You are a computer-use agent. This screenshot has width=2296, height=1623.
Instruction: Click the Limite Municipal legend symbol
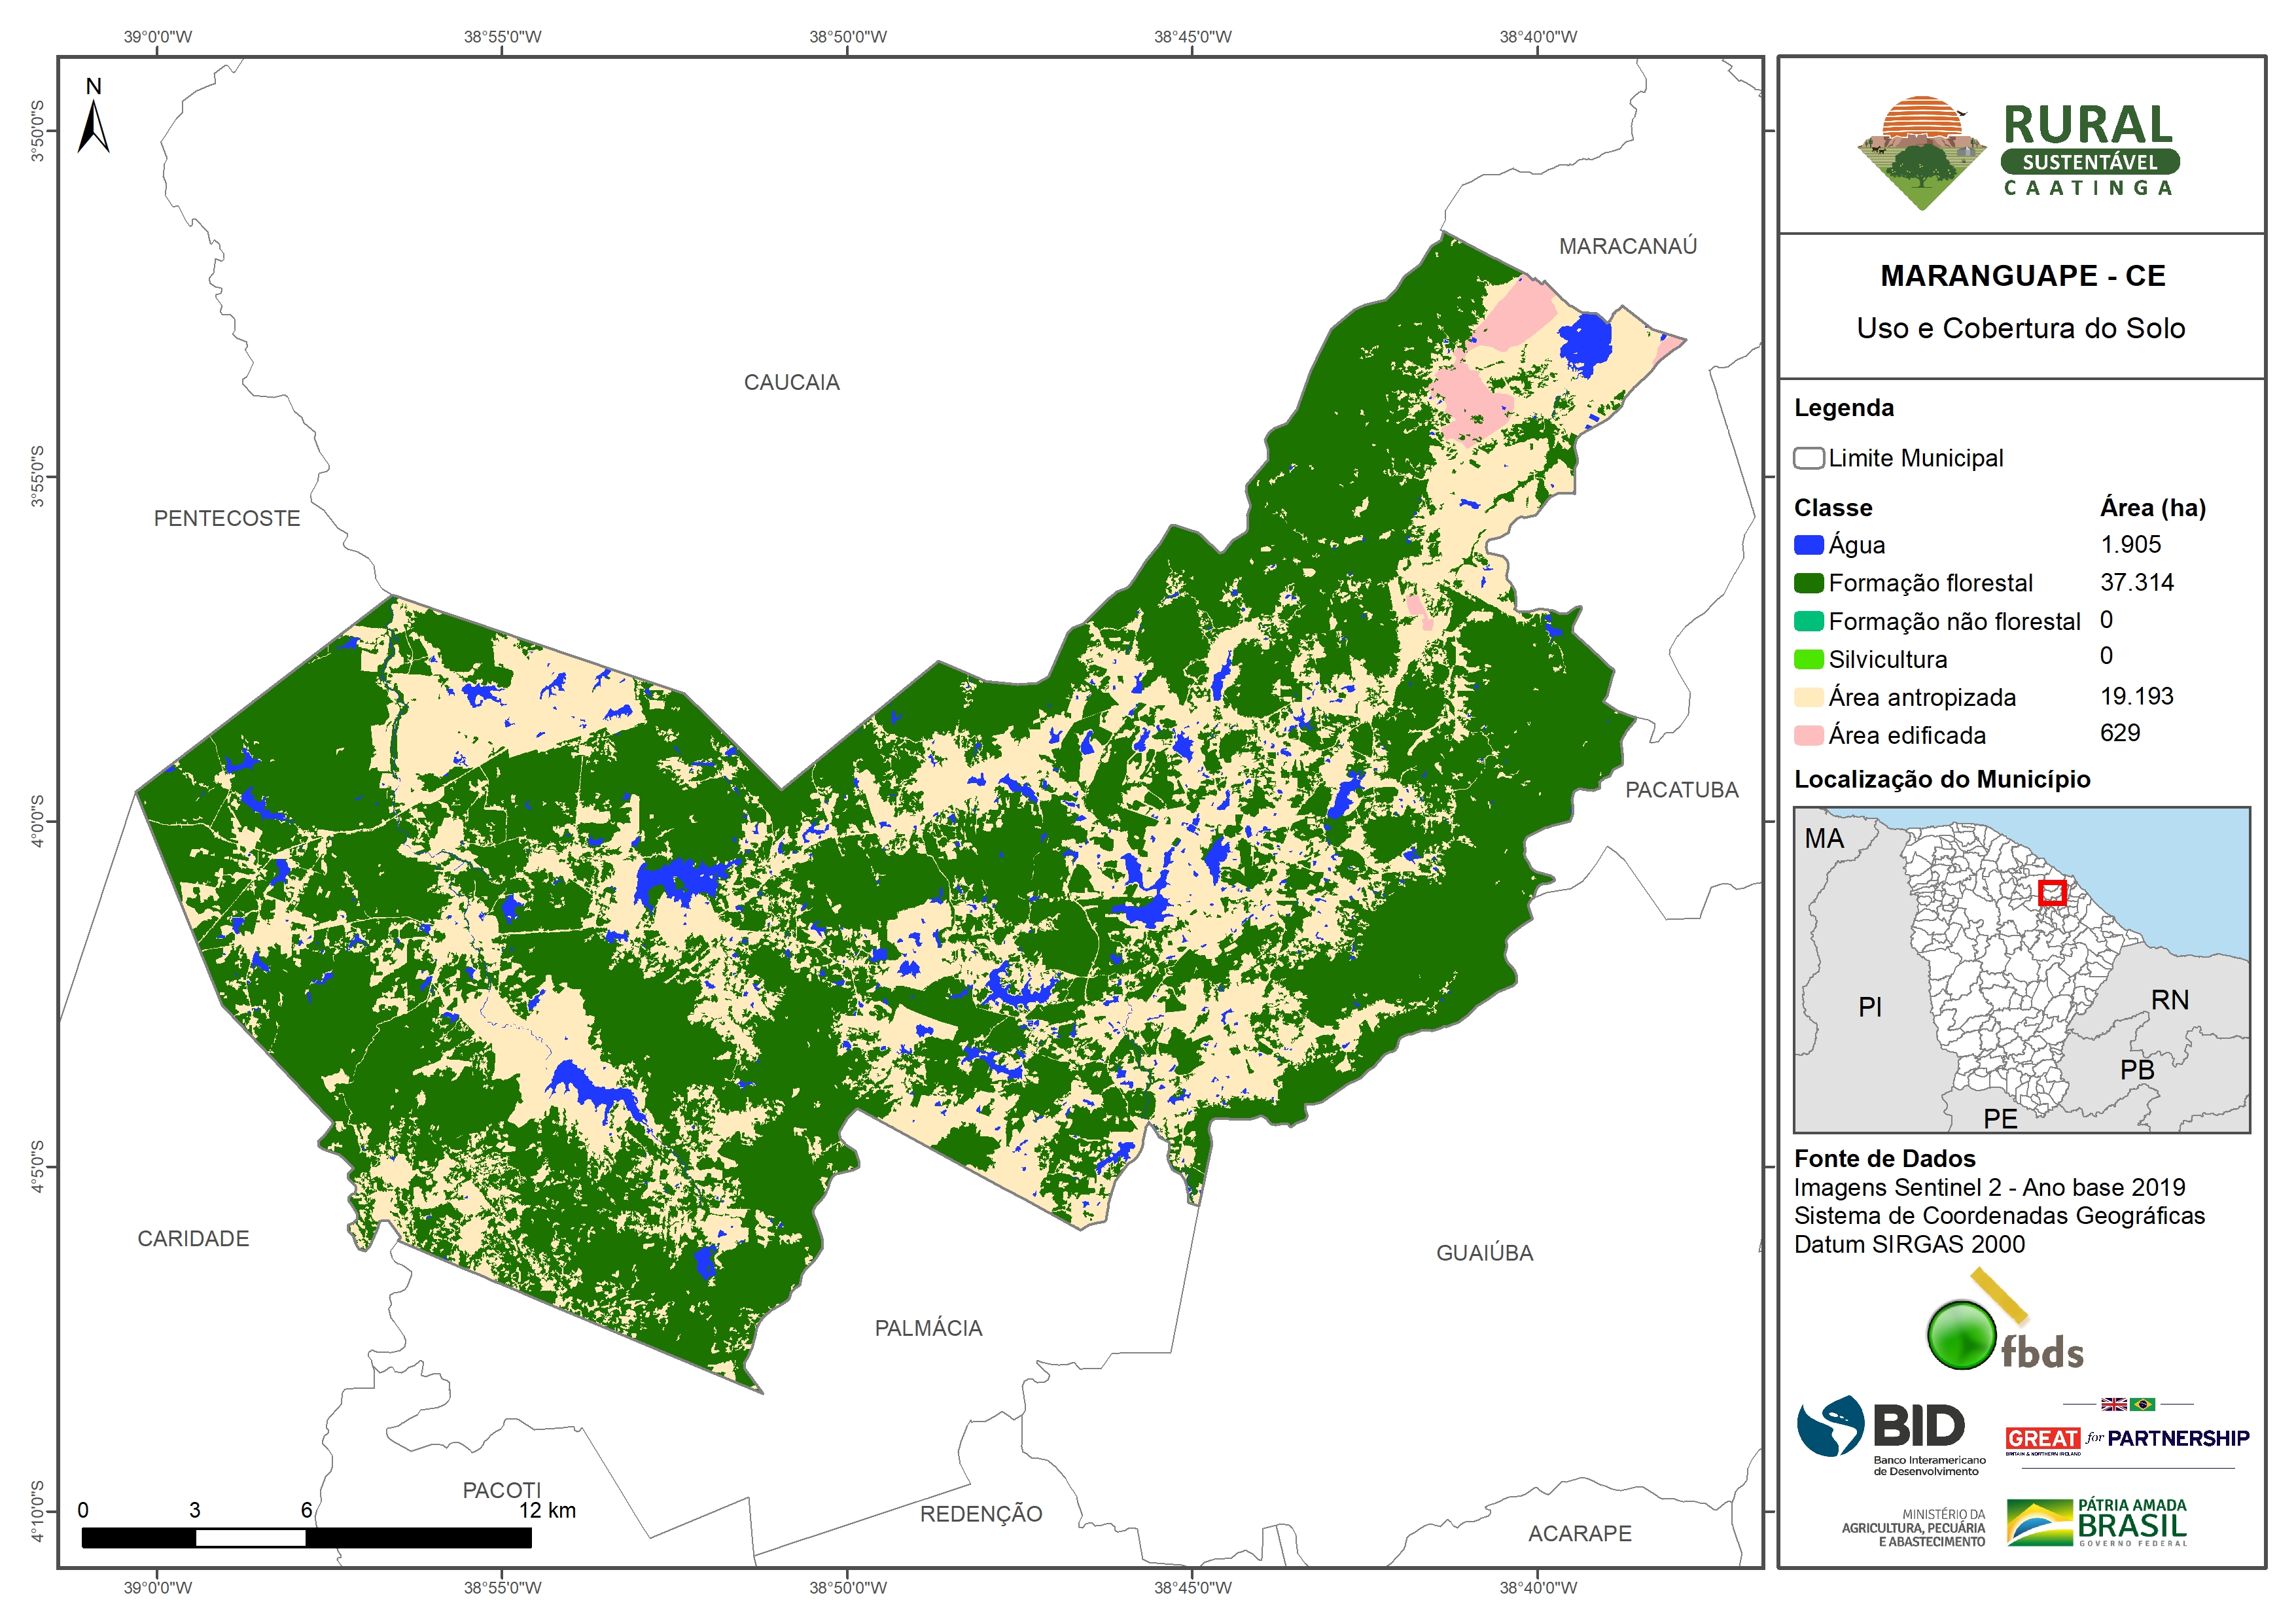tap(1808, 458)
